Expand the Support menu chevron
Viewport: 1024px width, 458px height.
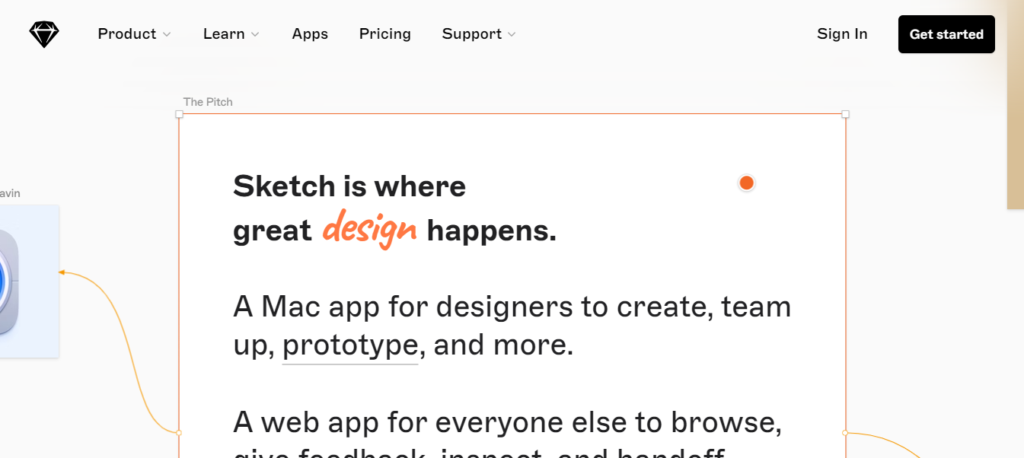511,35
